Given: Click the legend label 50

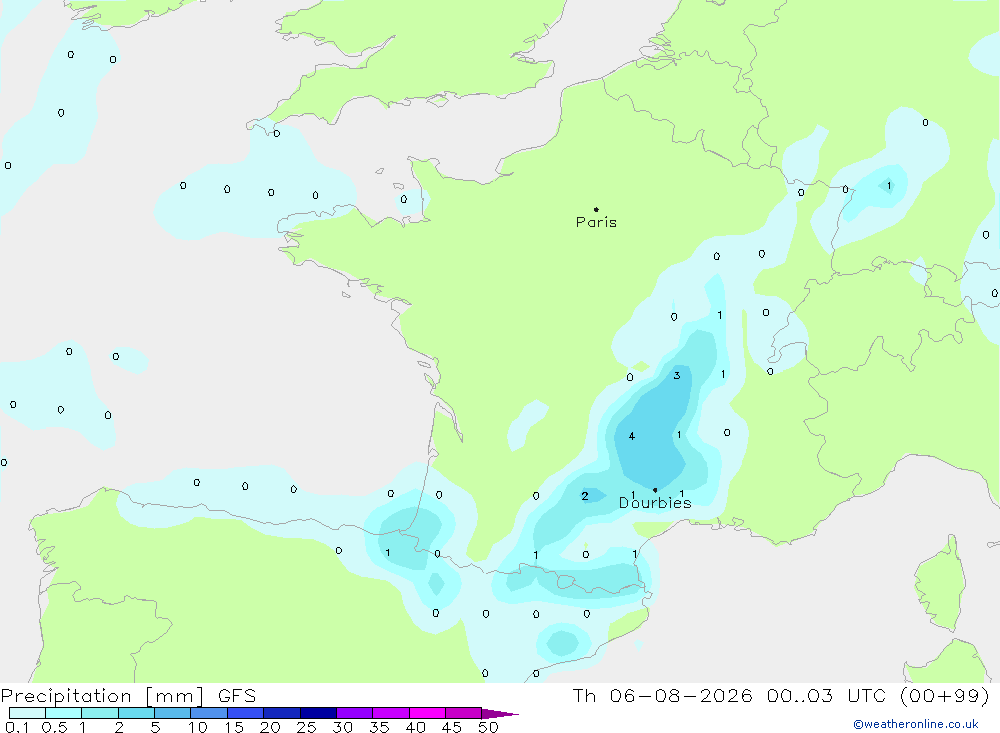Looking at the screenshot, I should coord(487,727).
